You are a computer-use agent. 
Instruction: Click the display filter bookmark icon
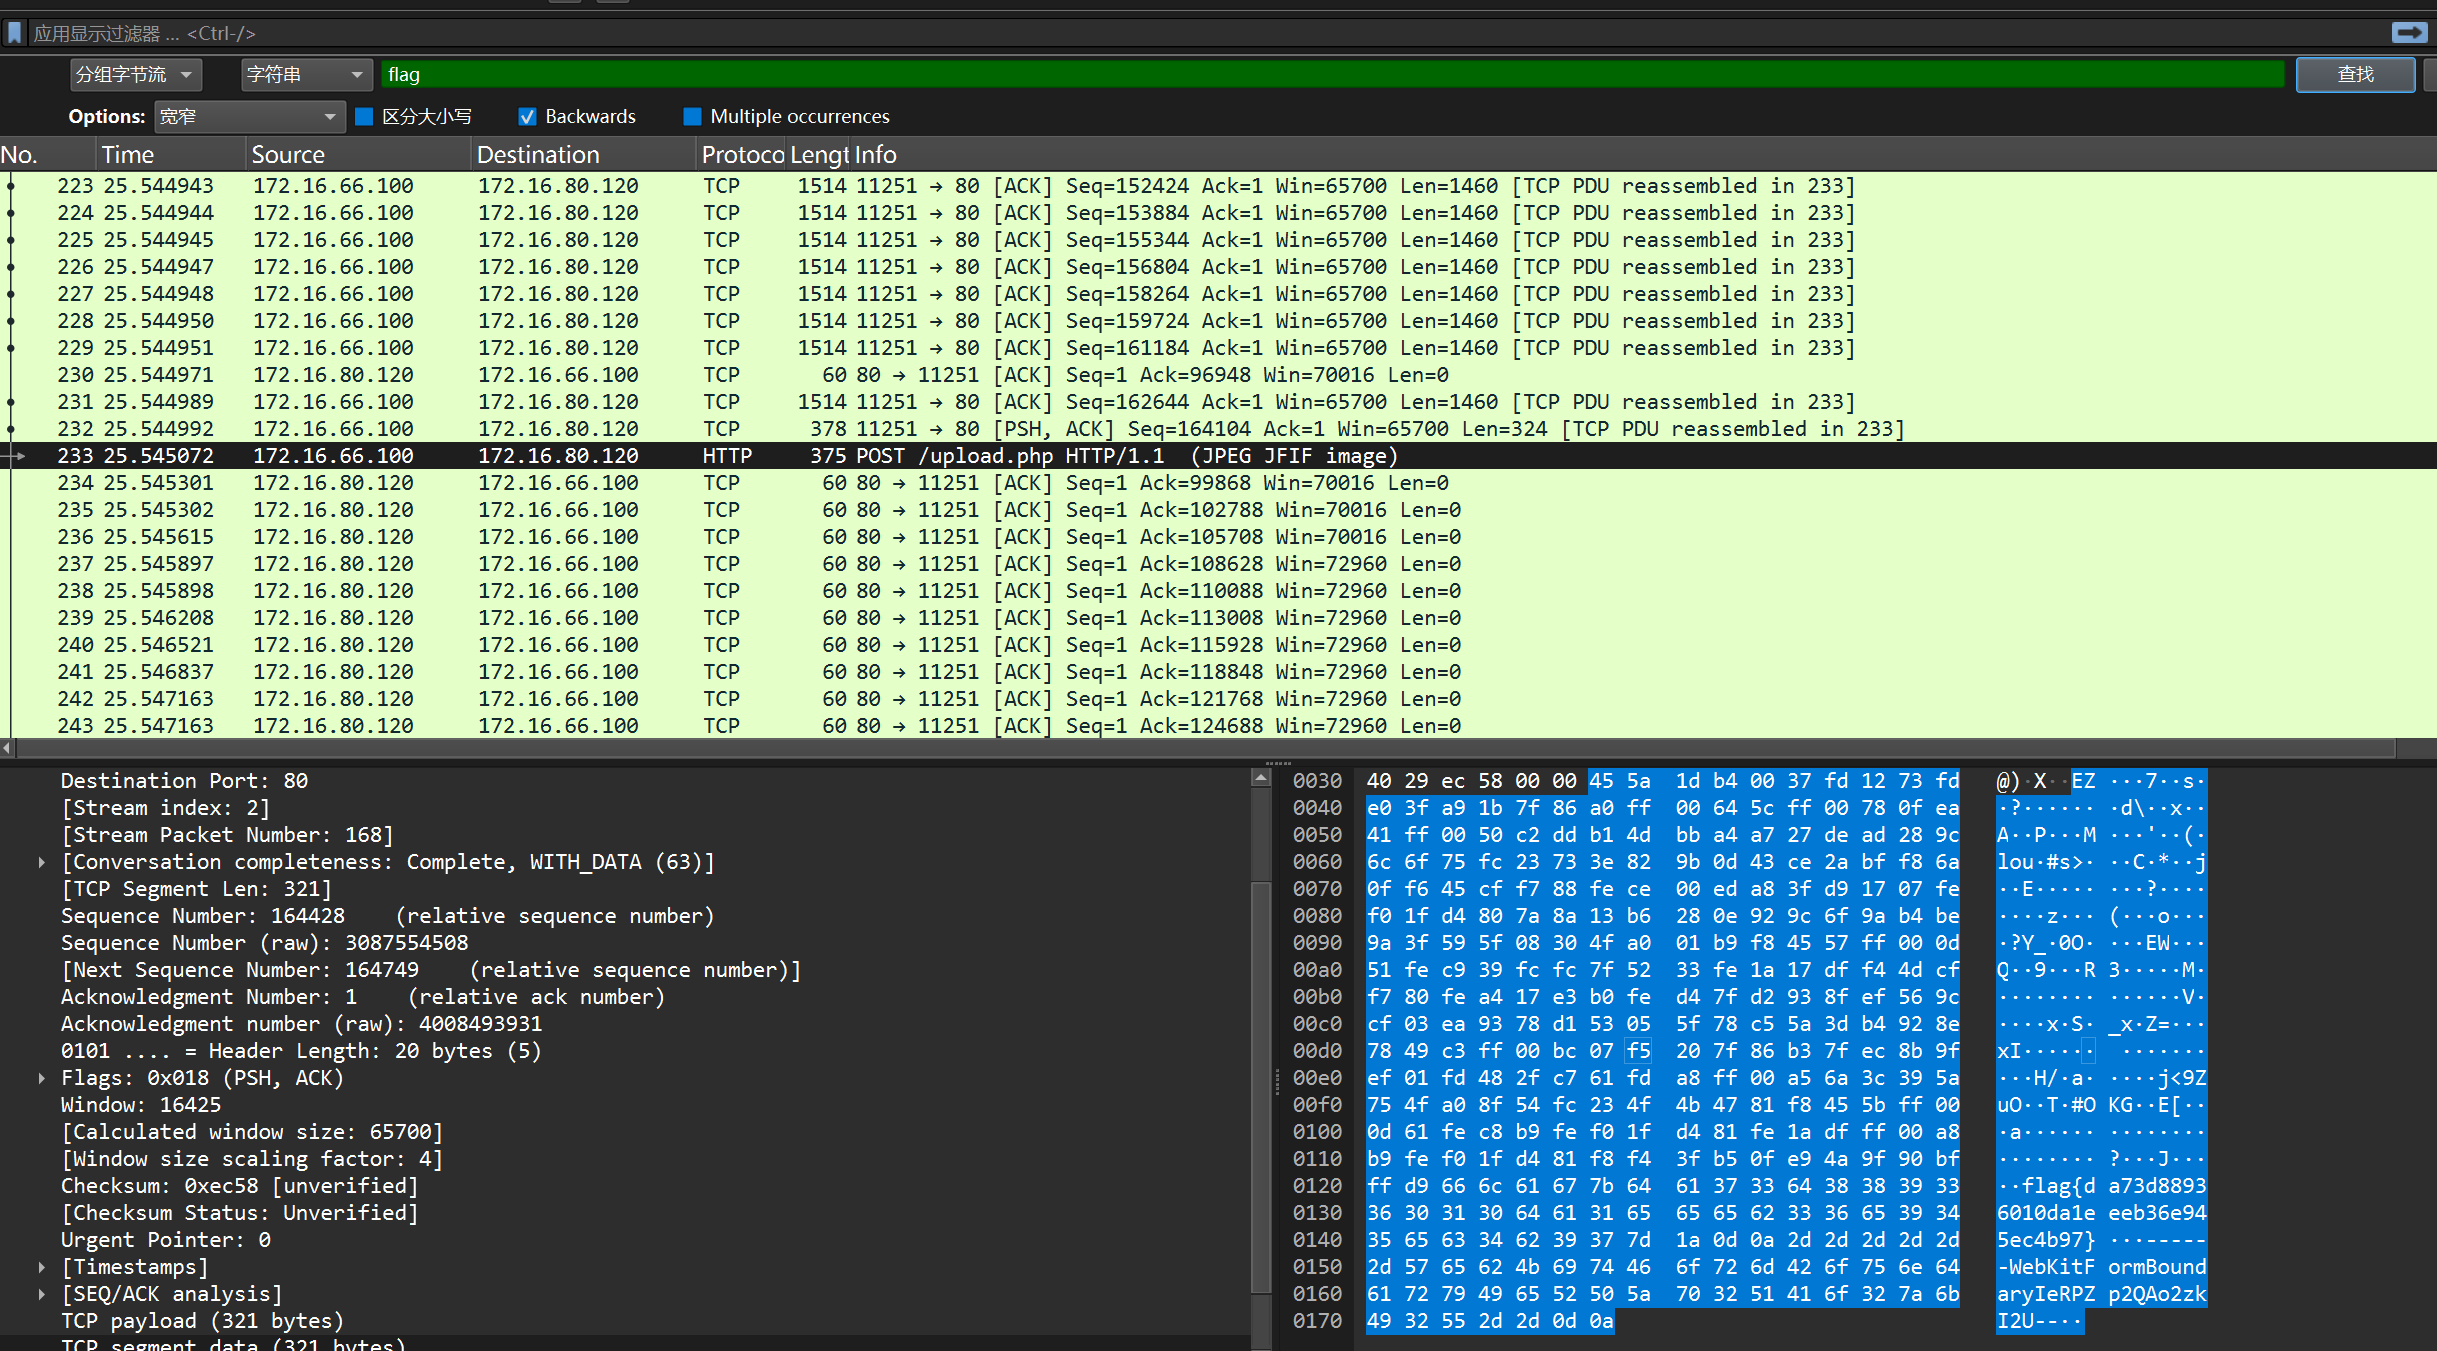pyautogui.click(x=14, y=33)
